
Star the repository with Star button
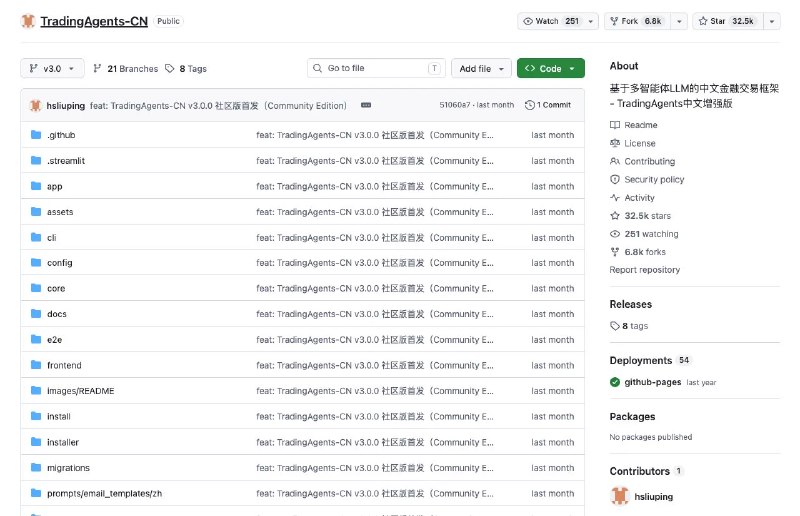728,21
